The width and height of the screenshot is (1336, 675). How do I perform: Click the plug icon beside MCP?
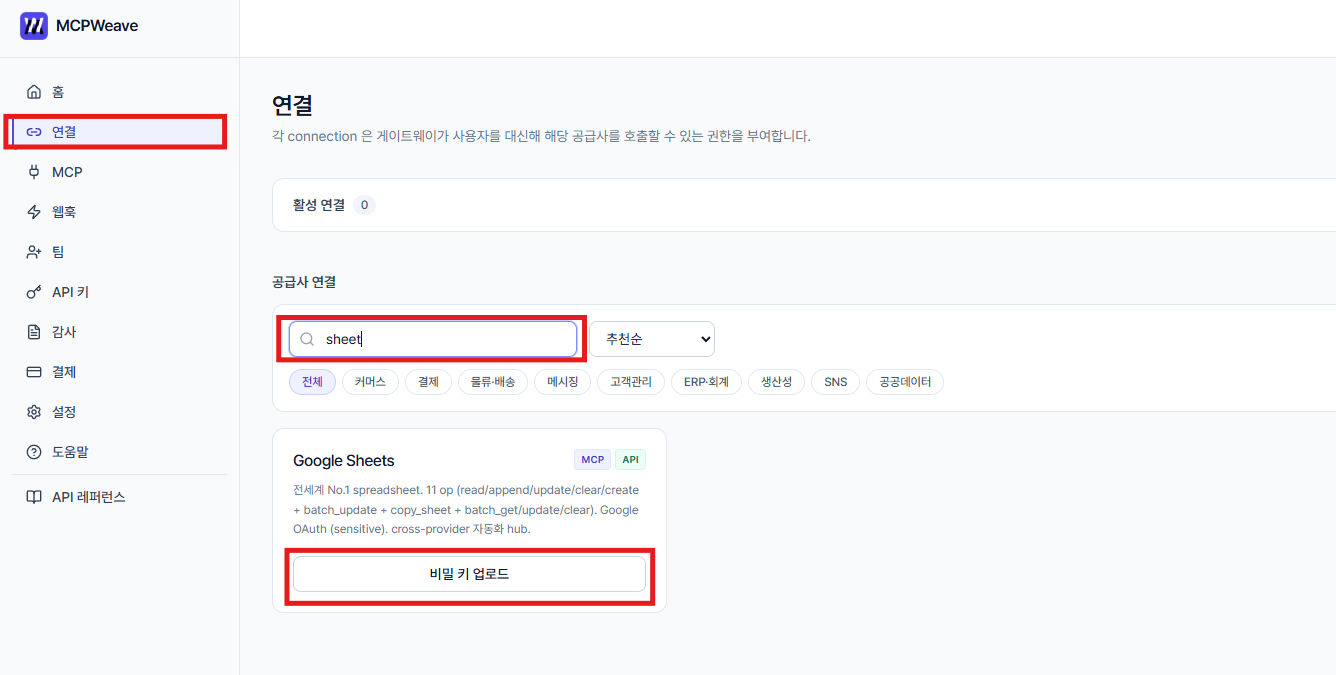click(34, 172)
